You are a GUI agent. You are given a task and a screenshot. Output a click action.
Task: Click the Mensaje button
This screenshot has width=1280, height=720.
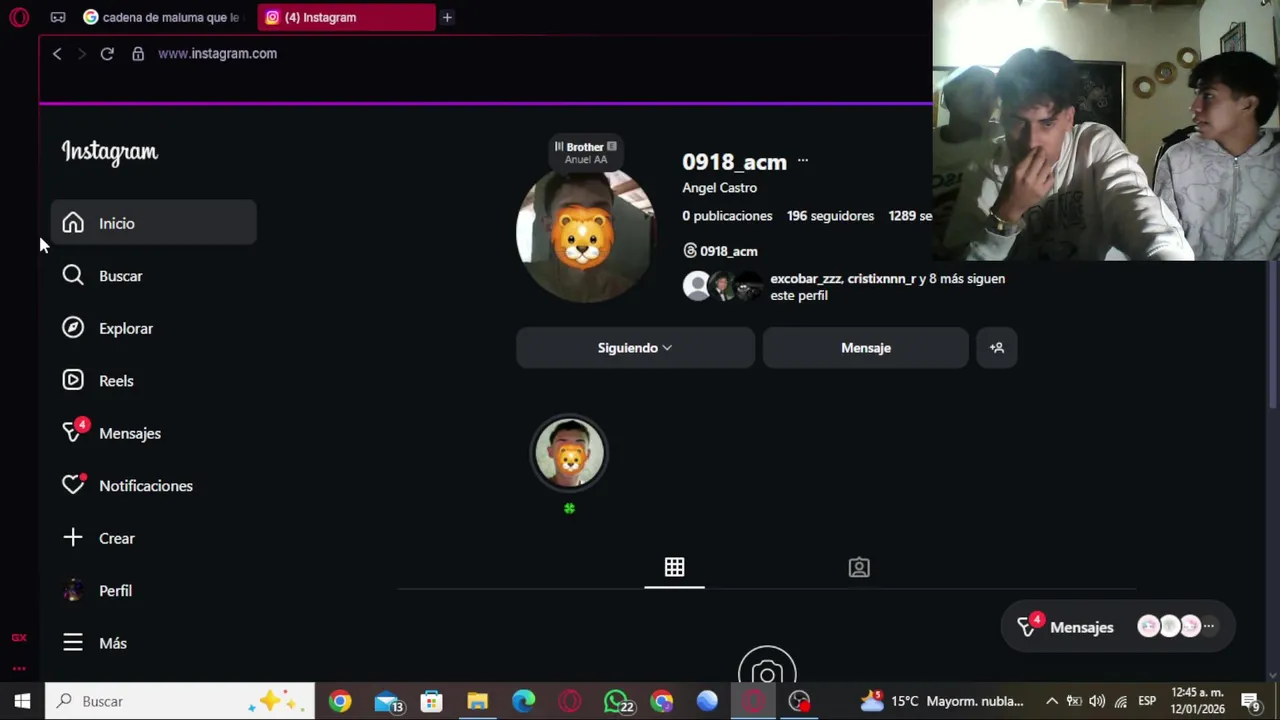click(866, 348)
